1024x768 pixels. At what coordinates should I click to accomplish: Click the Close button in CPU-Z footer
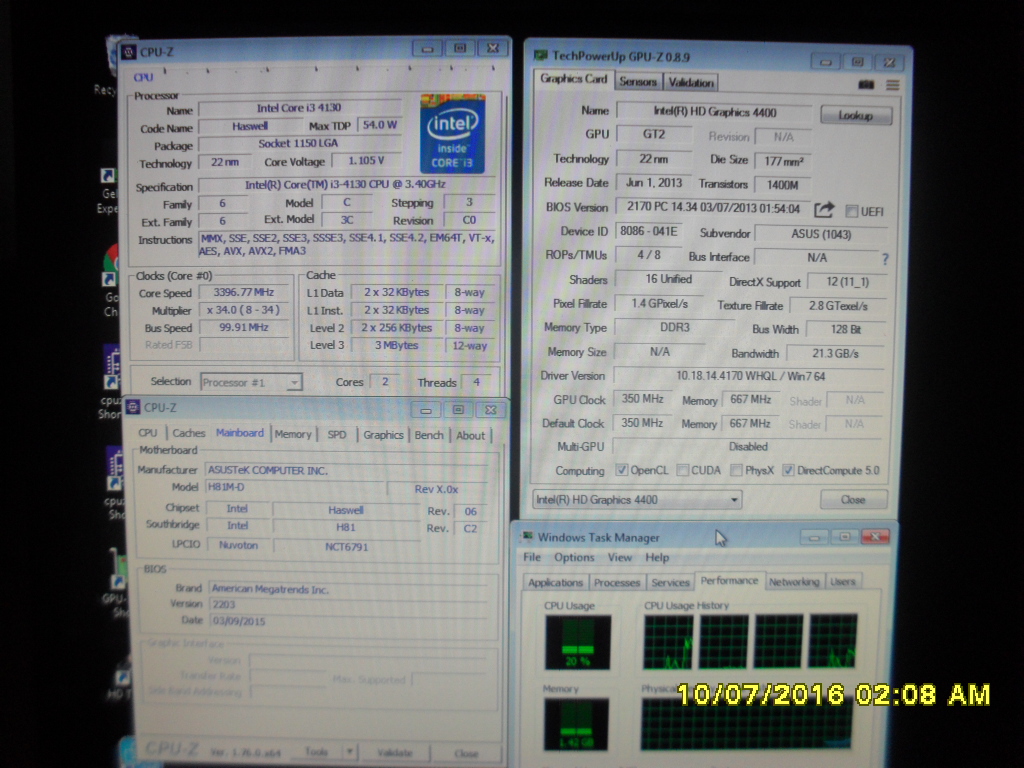[x=466, y=753]
